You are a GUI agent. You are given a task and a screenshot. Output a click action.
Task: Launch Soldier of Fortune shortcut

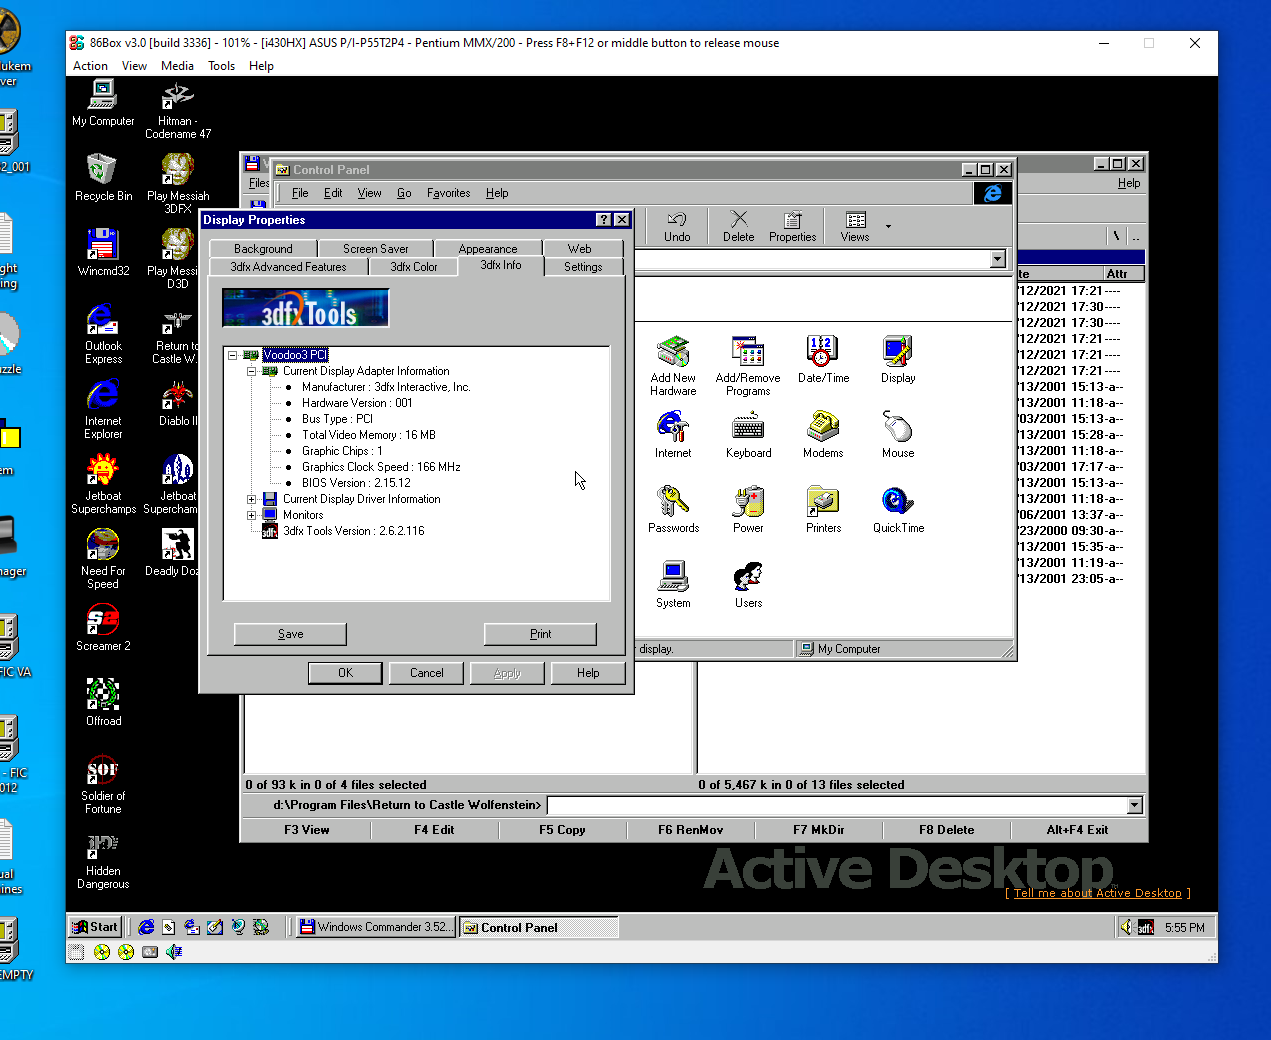103,784
